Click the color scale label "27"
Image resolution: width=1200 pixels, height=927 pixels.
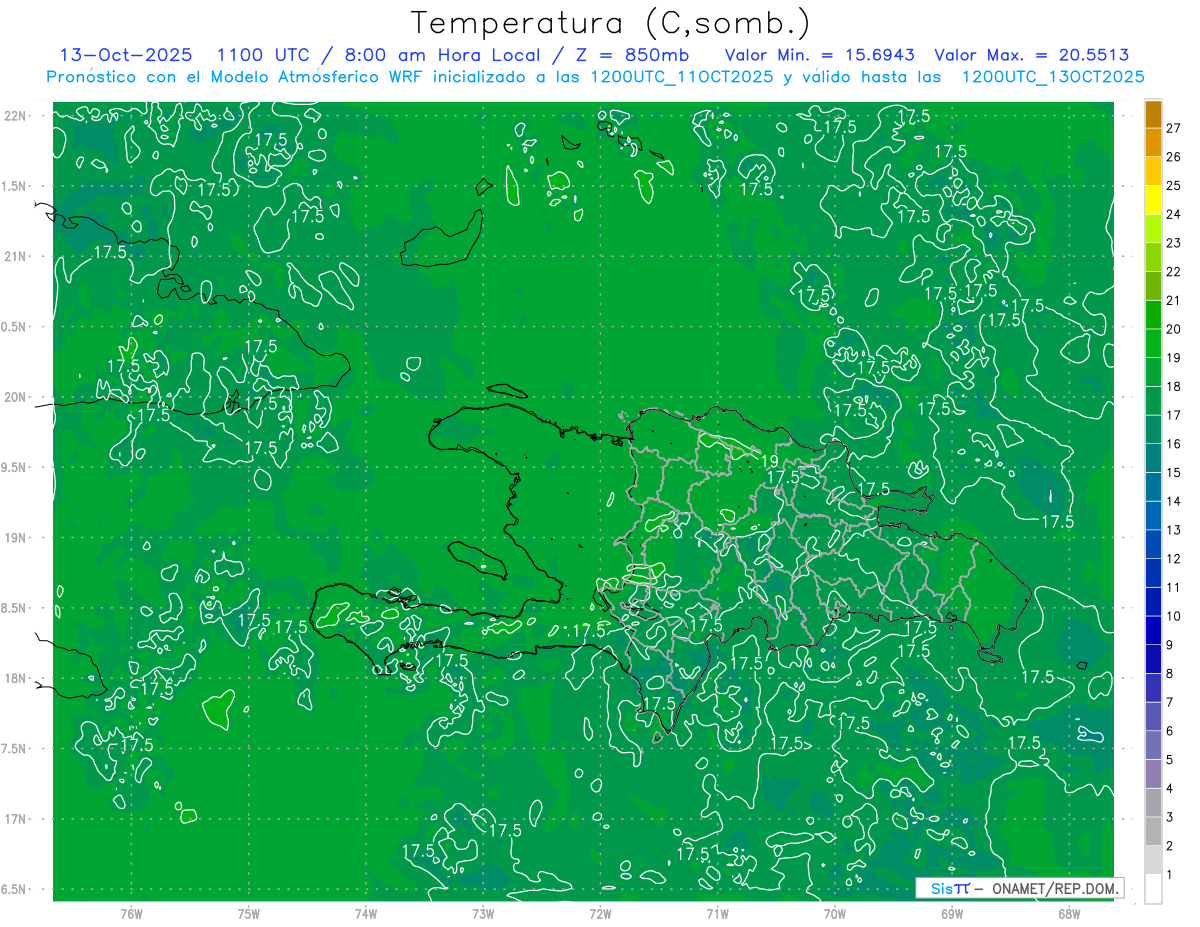(1175, 128)
